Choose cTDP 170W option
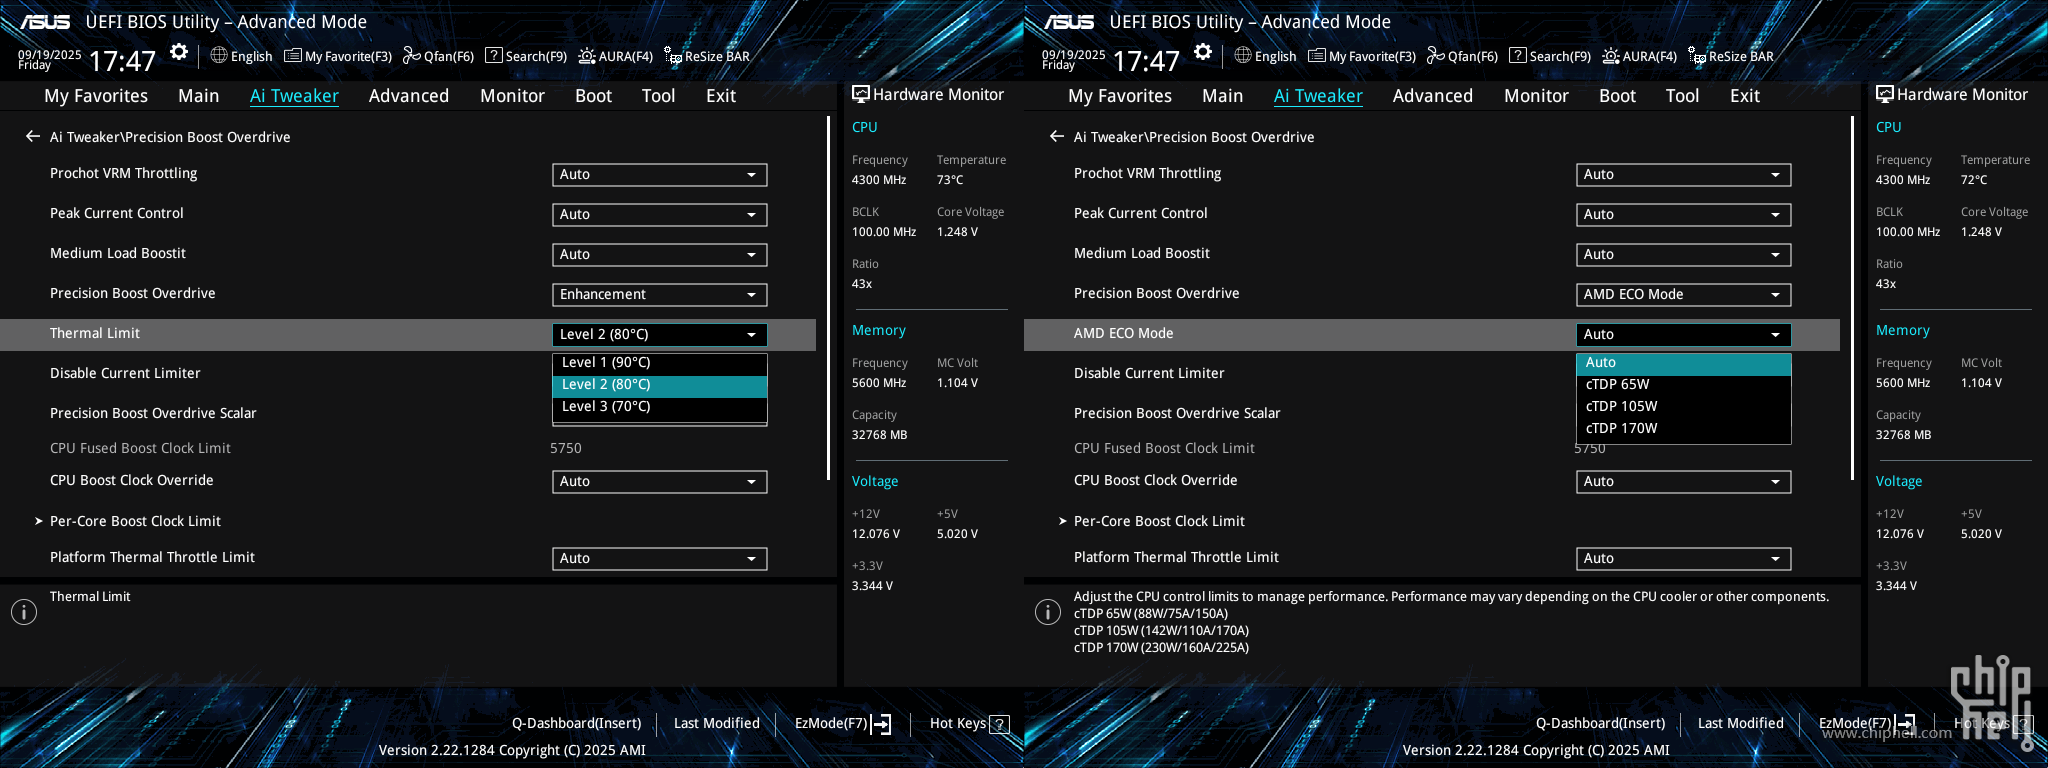Image resolution: width=2048 pixels, height=768 pixels. pos(1684,429)
